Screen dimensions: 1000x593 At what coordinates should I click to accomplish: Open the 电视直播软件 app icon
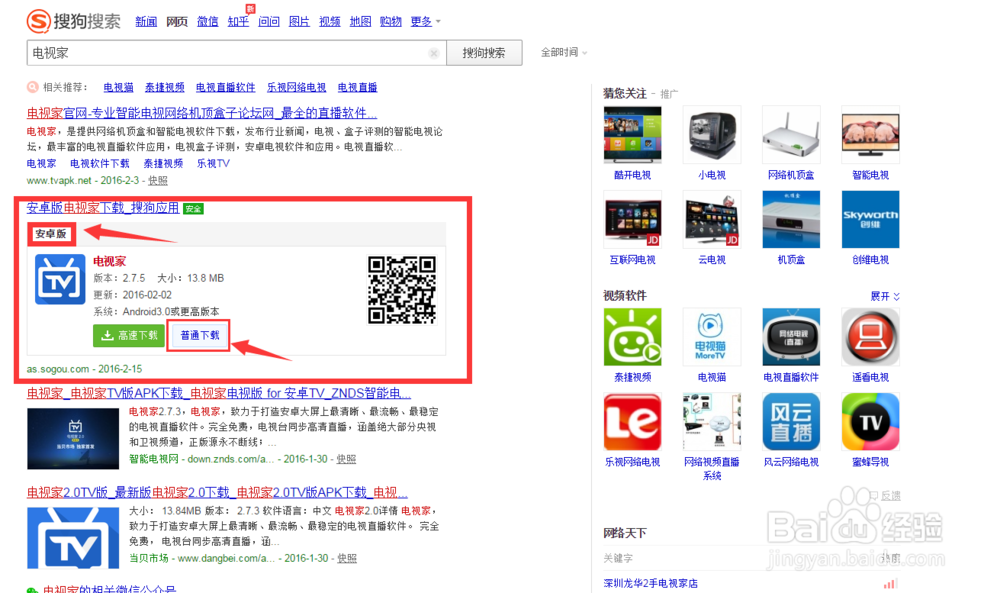point(791,337)
